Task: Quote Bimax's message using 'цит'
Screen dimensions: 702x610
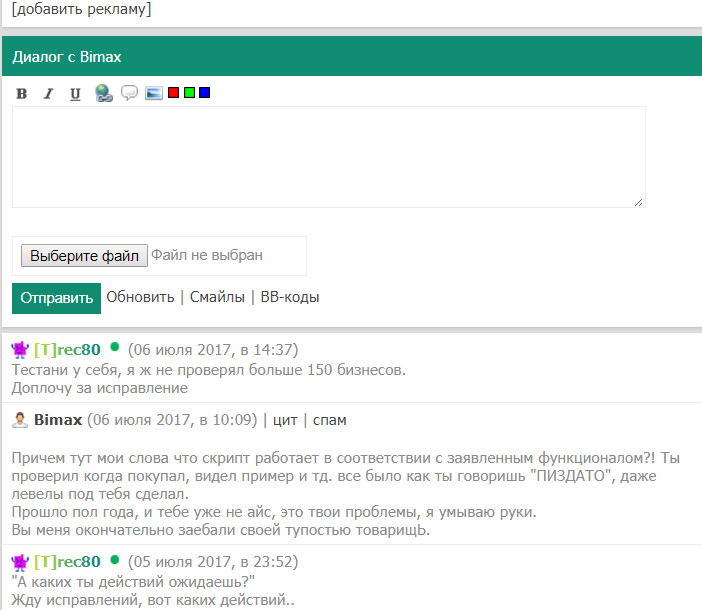Action: point(285,420)
